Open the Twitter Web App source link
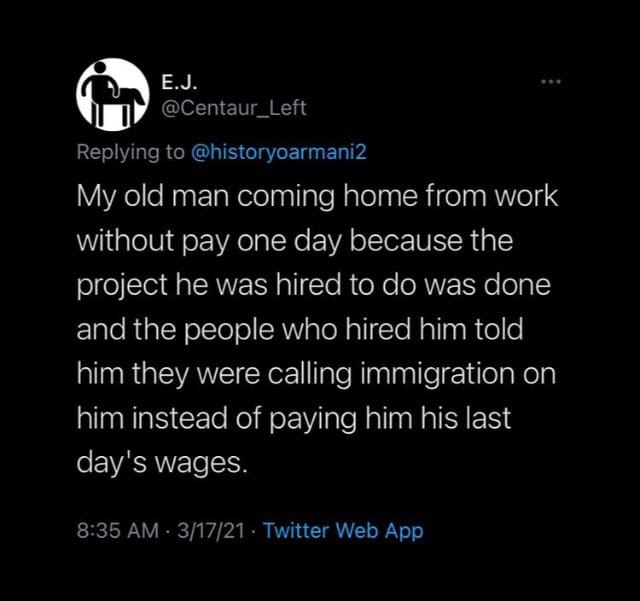 343,530
